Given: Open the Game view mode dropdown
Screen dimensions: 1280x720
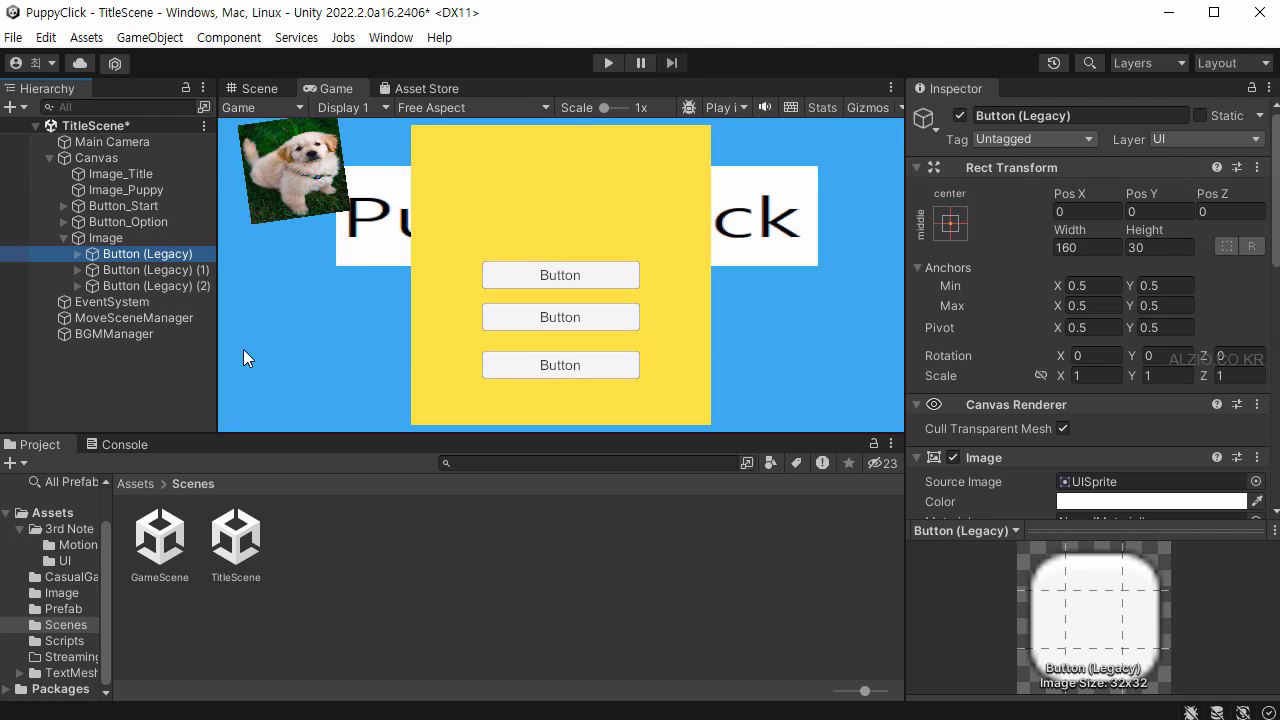Looking at the screenshot, I should 262,107.
